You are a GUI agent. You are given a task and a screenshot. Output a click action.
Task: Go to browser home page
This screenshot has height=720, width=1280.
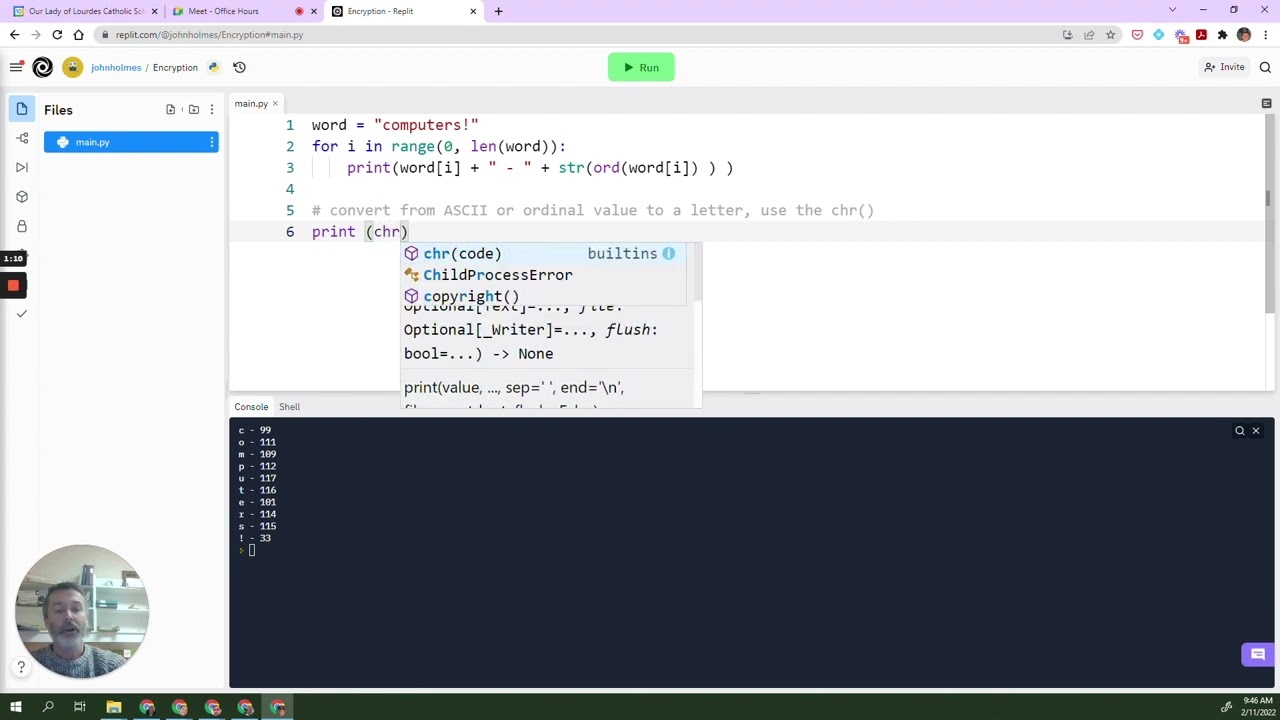[79, 35]
